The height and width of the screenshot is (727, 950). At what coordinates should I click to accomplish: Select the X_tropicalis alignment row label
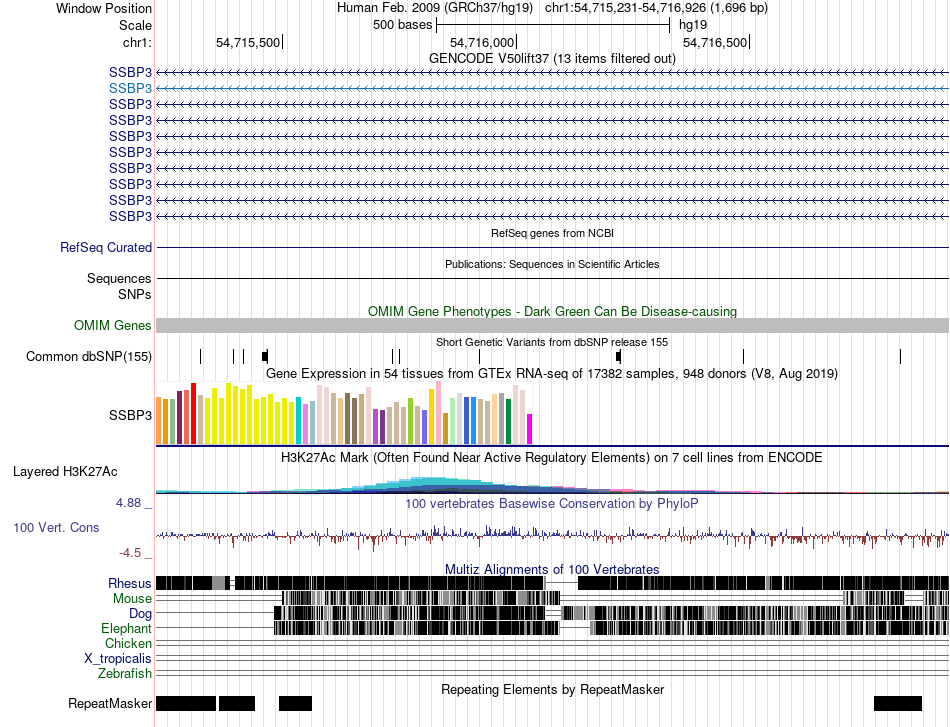(118, 659)
